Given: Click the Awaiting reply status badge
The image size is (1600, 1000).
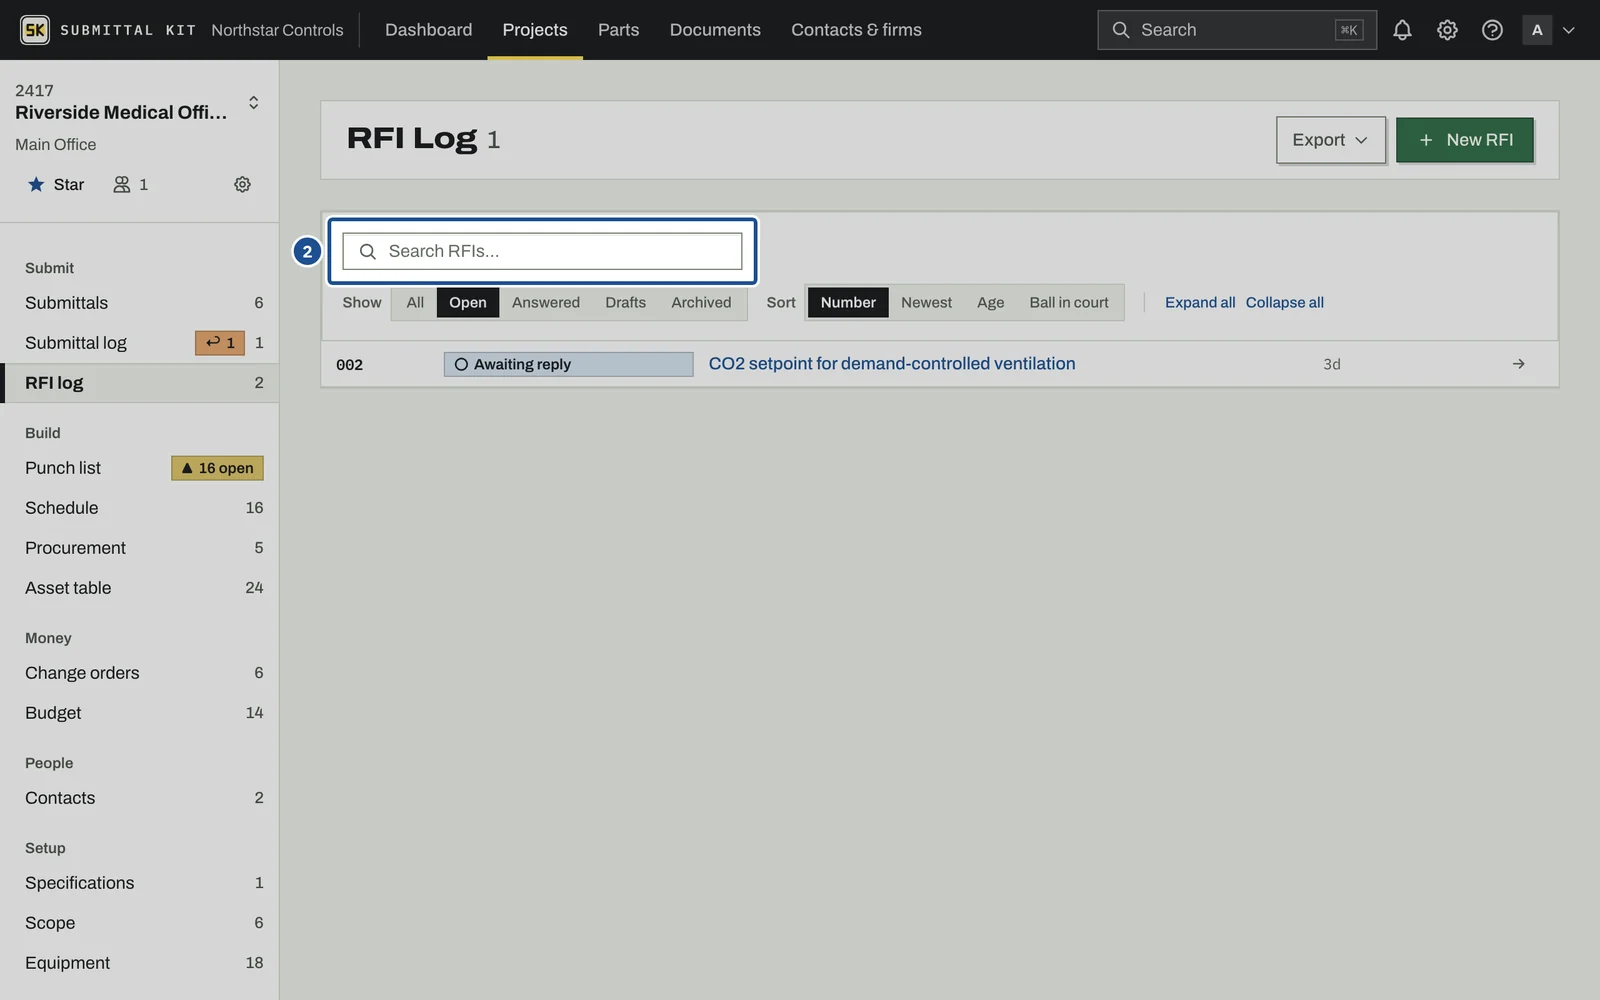Looking at the screenshot, I should coord(568,364).
